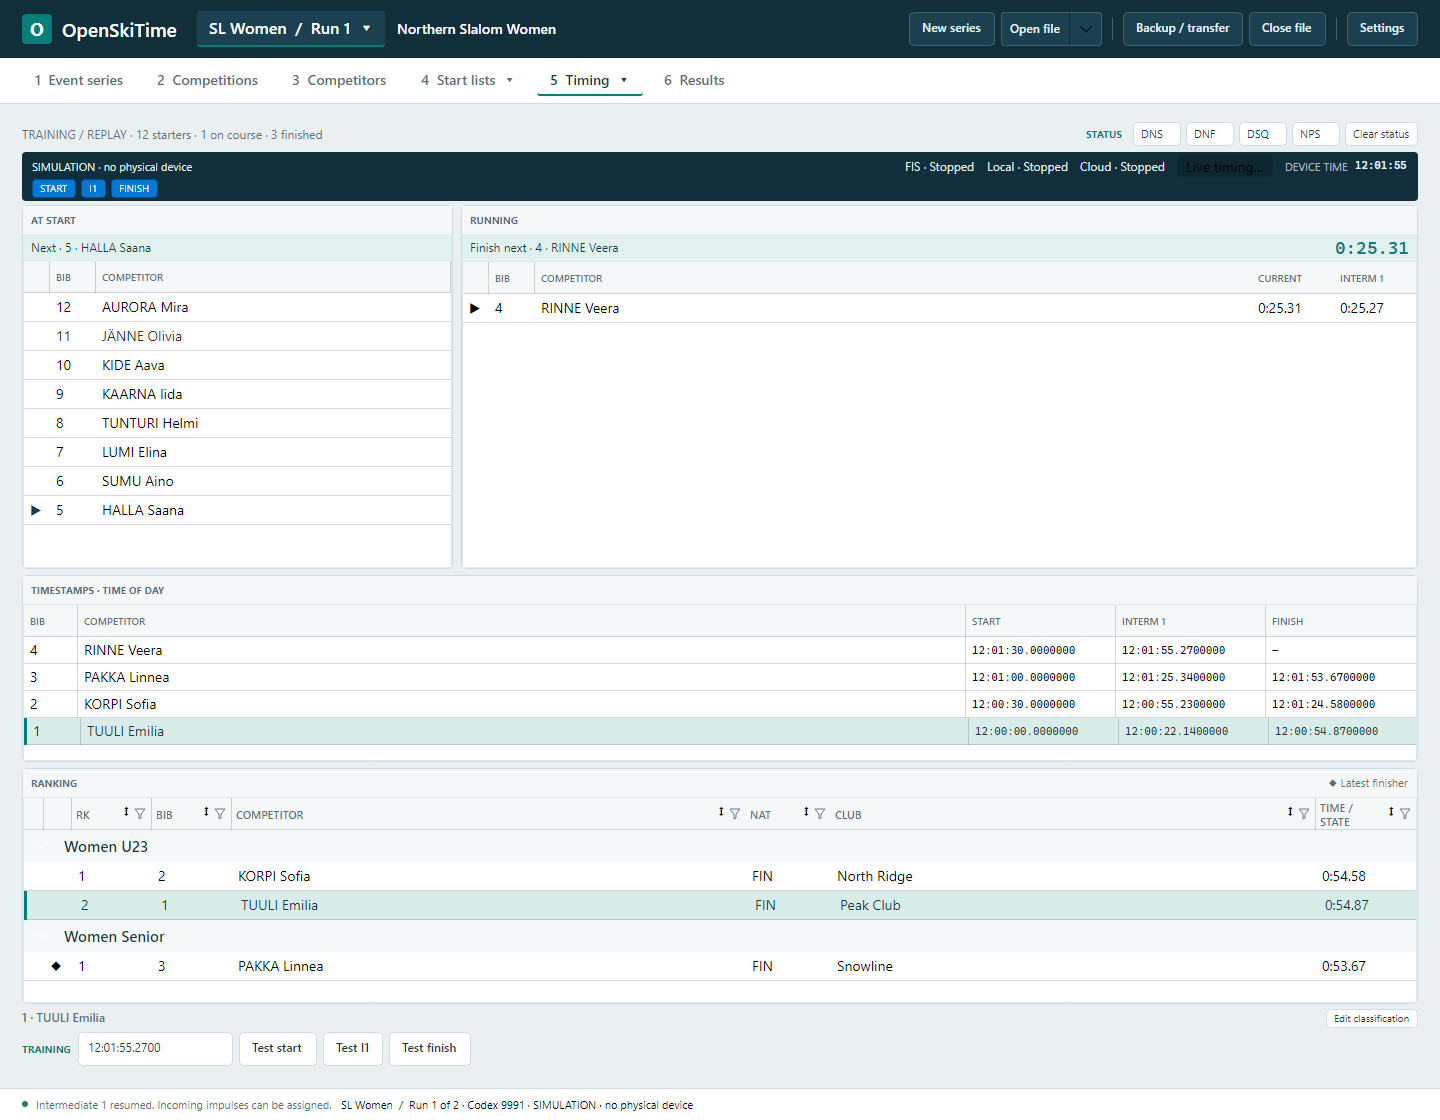The height and width of the screenshot is (1120, 1440).
Task: Expand the Open file dropdown arrow
Action: click(x=1085, y=29)
